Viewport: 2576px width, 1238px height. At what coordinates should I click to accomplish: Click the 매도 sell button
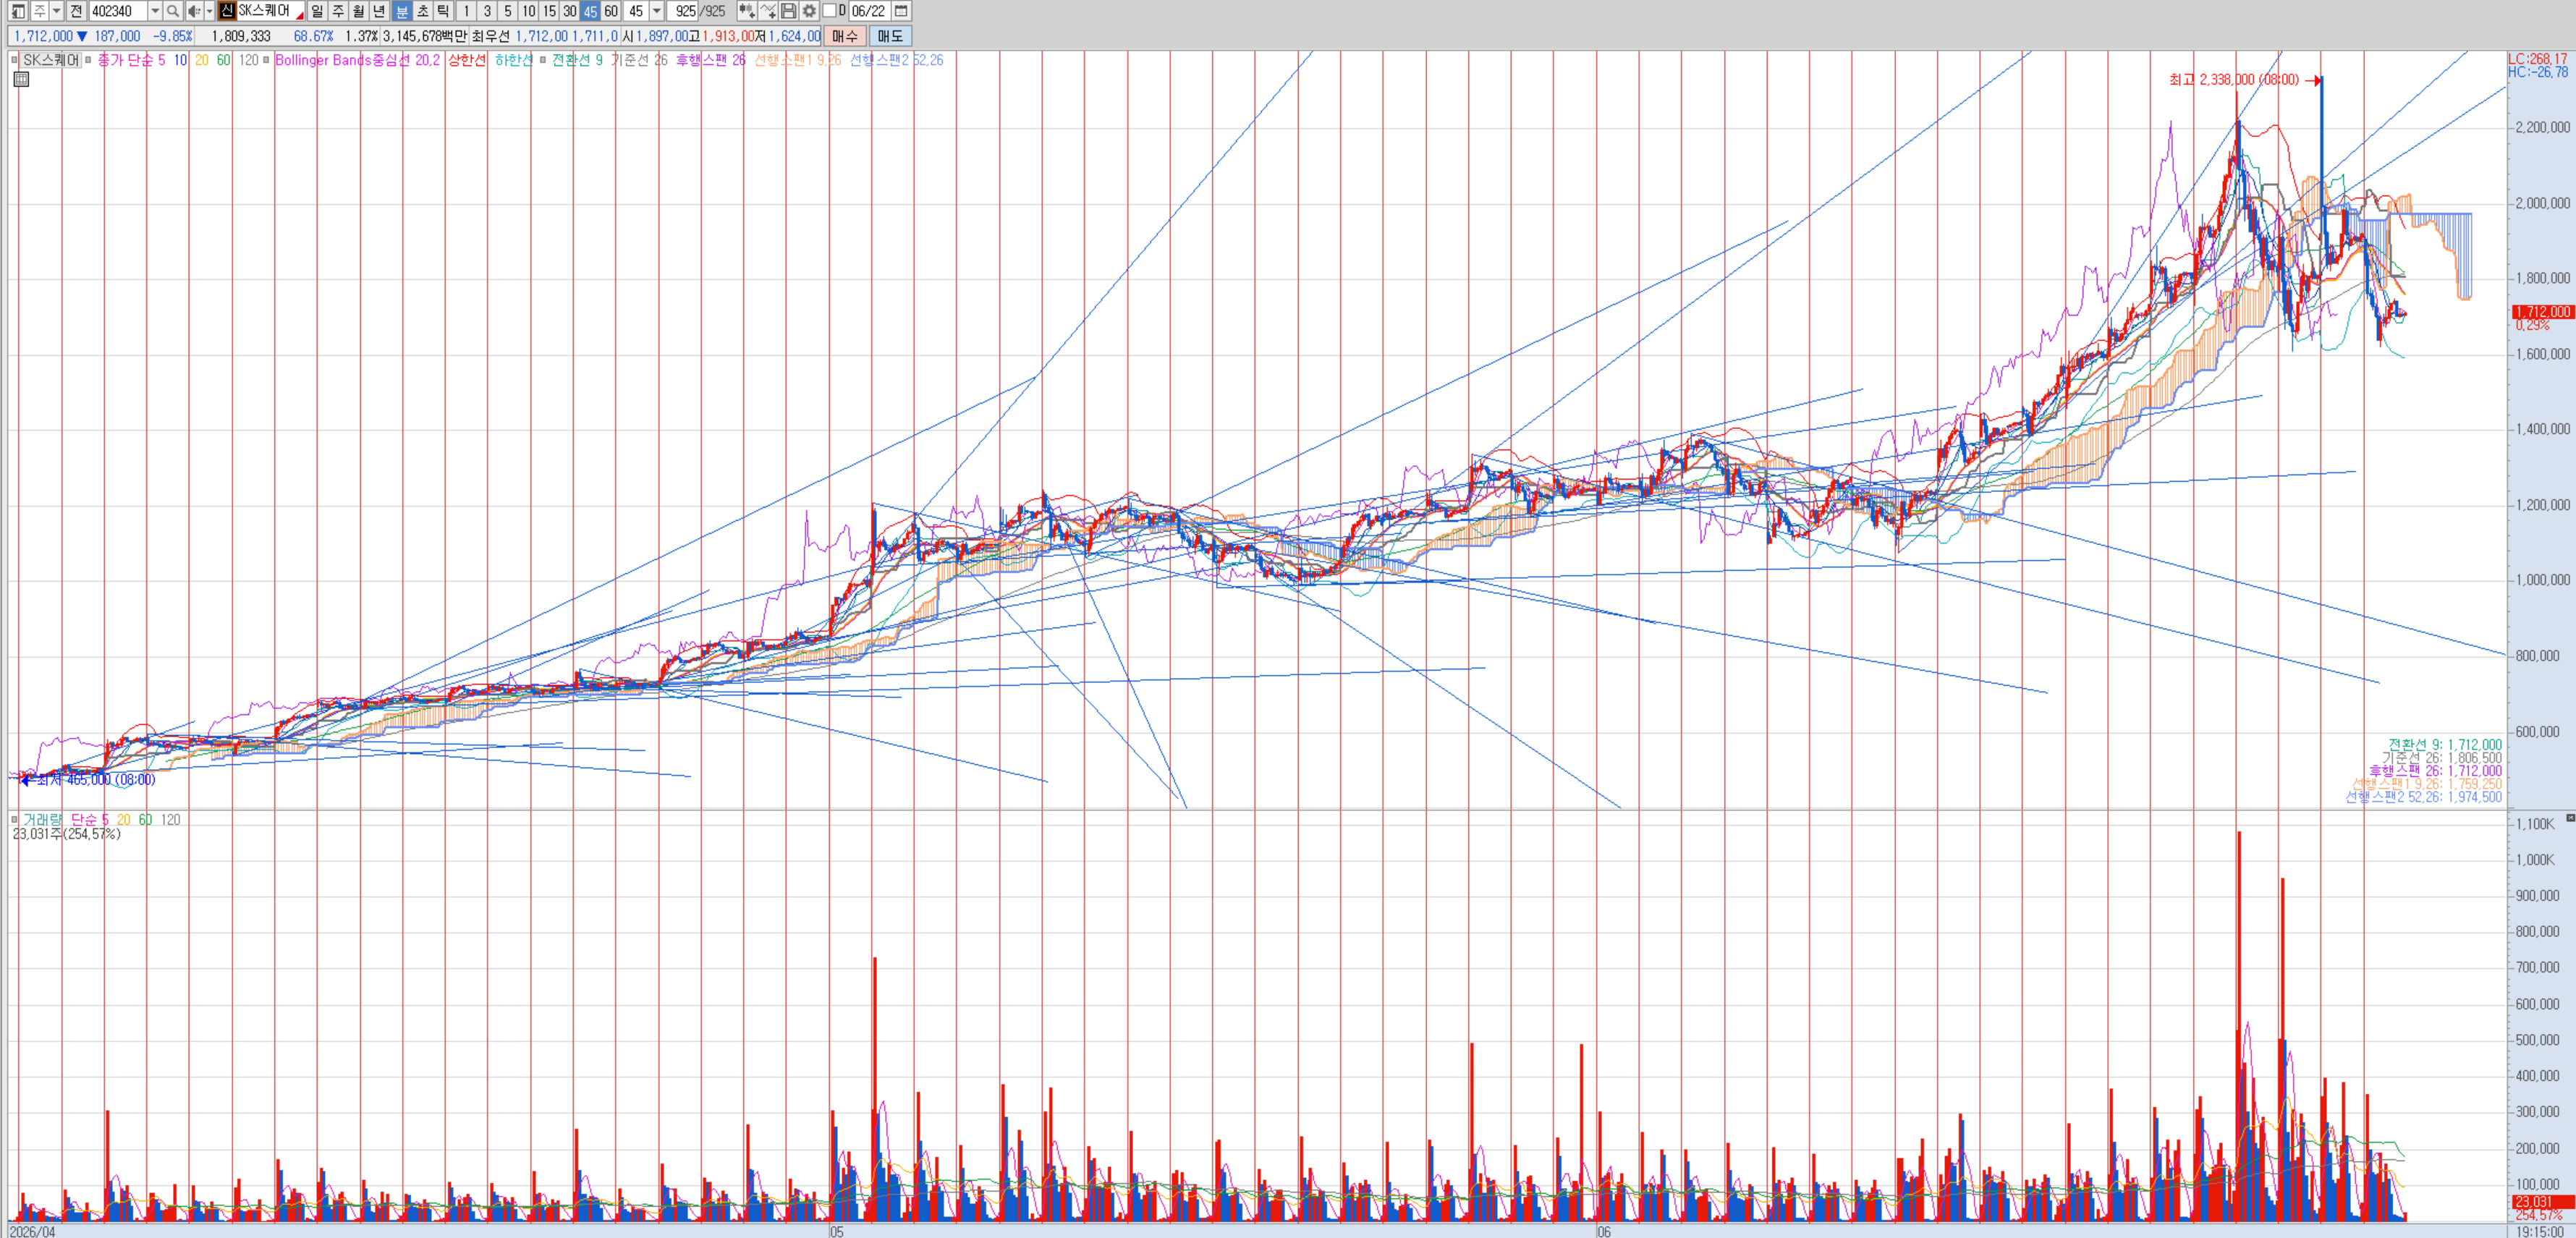[890, 36]
